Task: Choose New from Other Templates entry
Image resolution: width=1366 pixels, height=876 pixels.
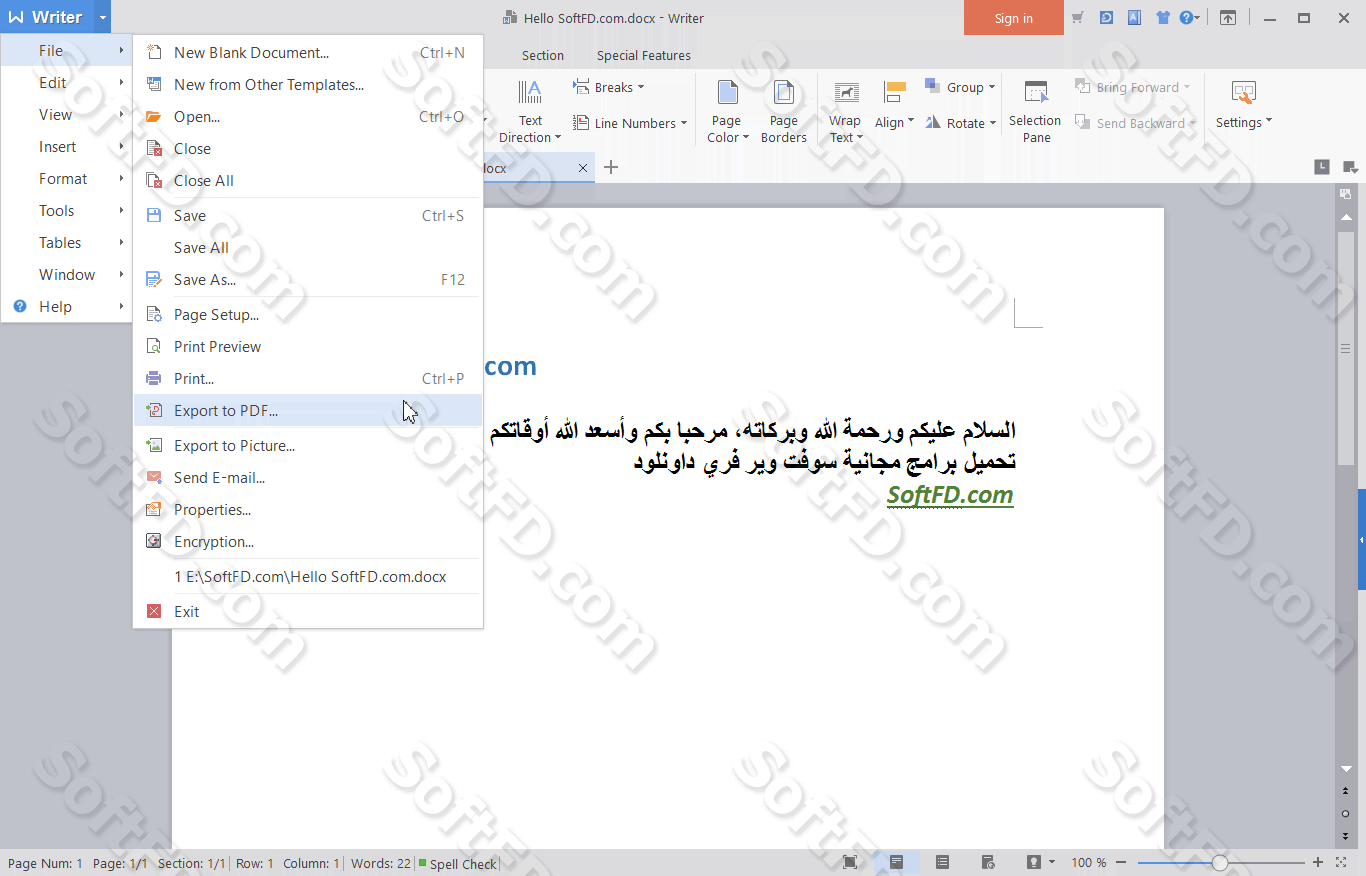Action: coord(308,85)
